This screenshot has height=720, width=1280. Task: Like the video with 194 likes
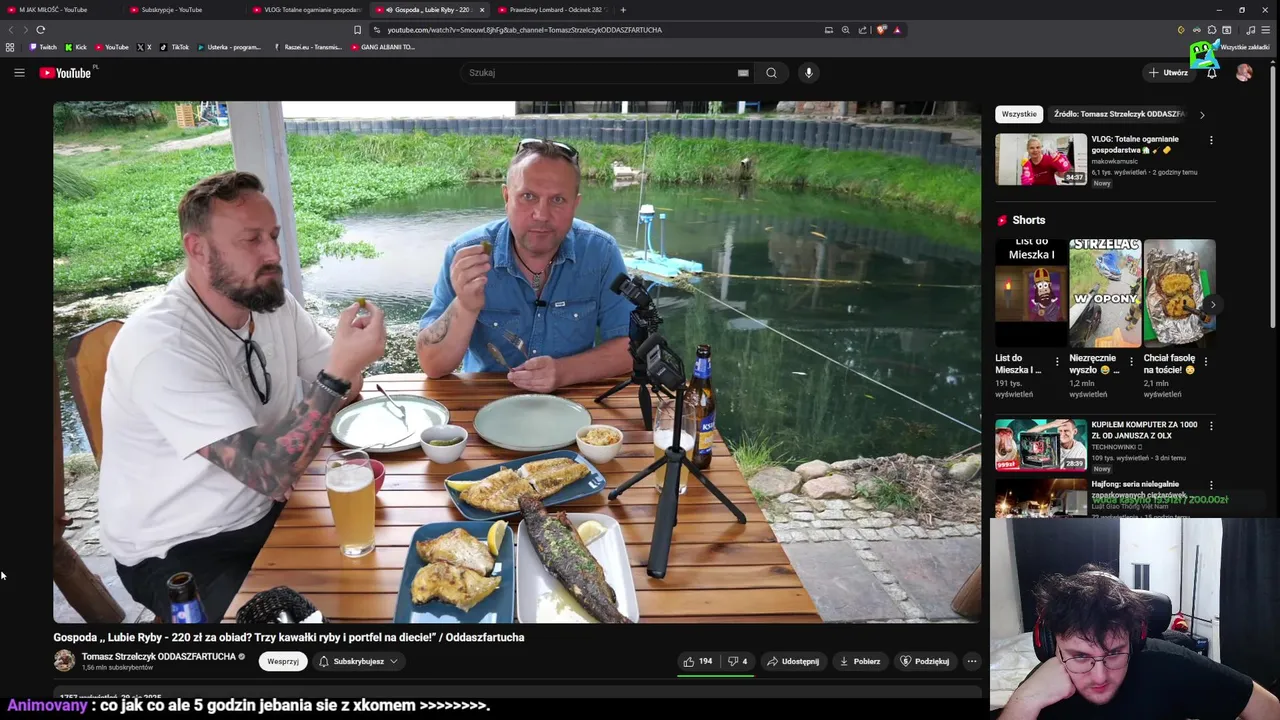(698, 661)
